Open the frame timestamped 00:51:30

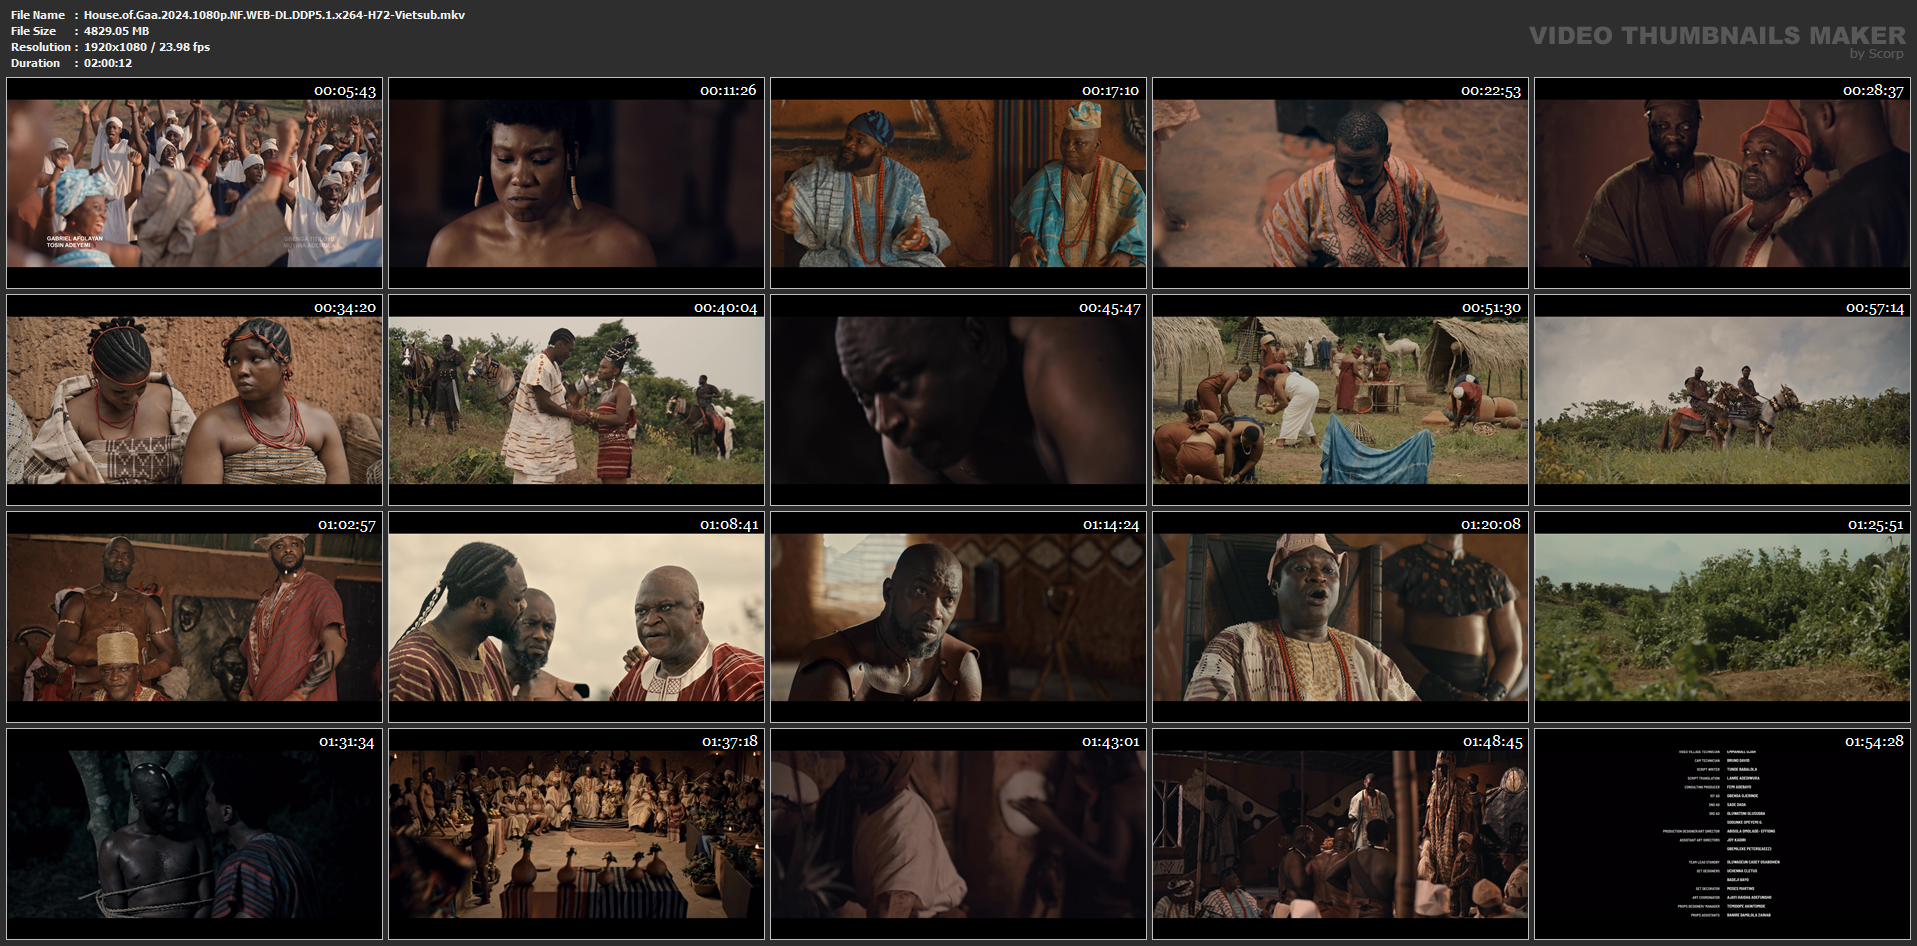point(1340,400)
